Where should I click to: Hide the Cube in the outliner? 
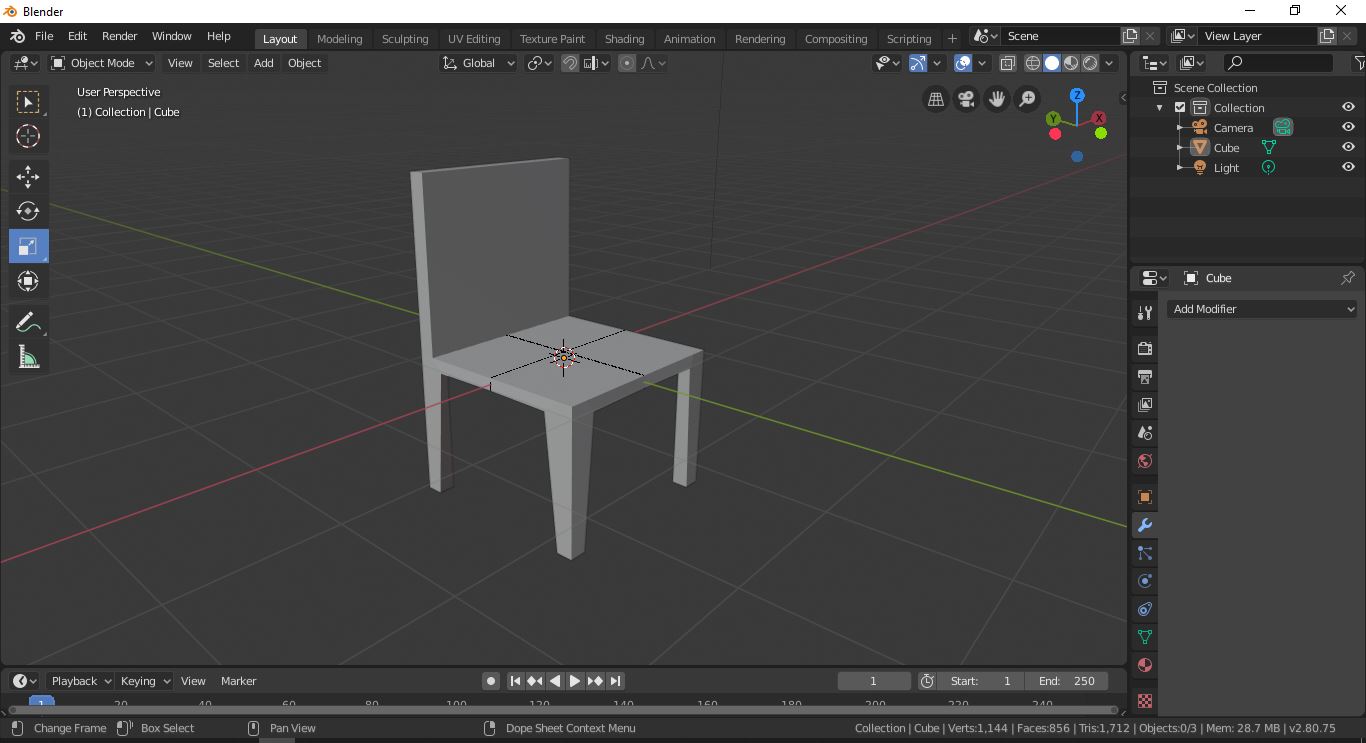1348,147
